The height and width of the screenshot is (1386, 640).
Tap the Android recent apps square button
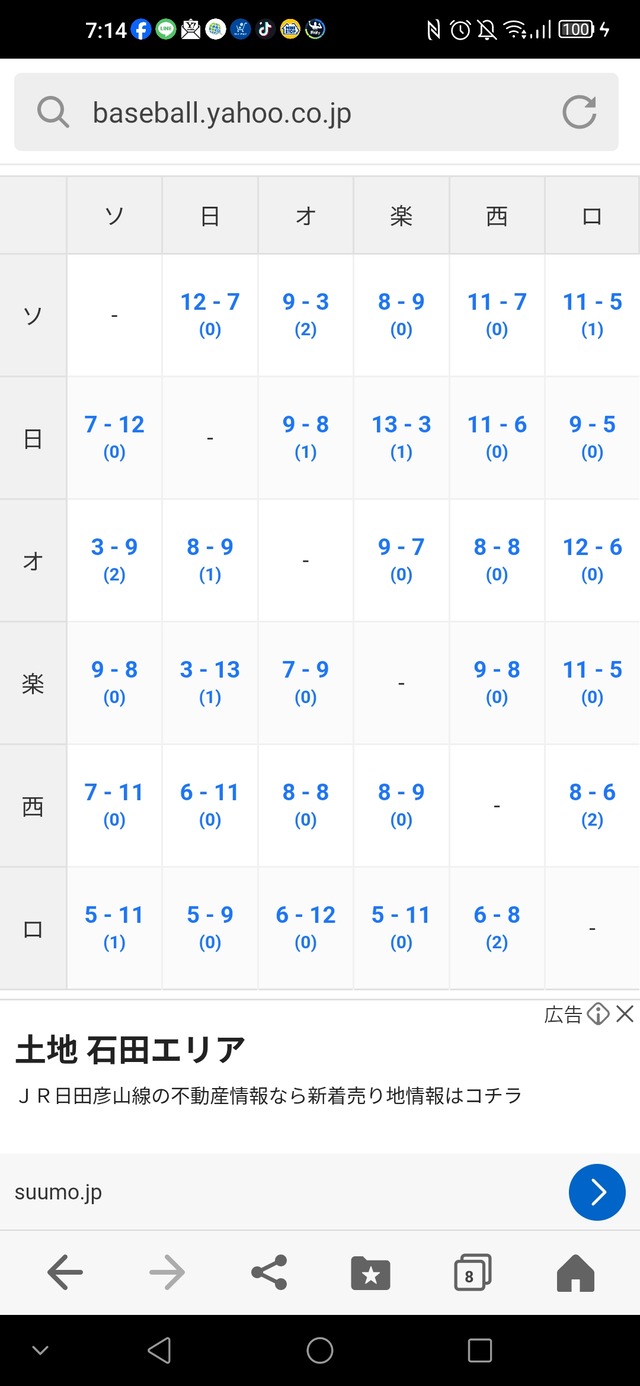pyautogui.click(x=480, y=1350)
